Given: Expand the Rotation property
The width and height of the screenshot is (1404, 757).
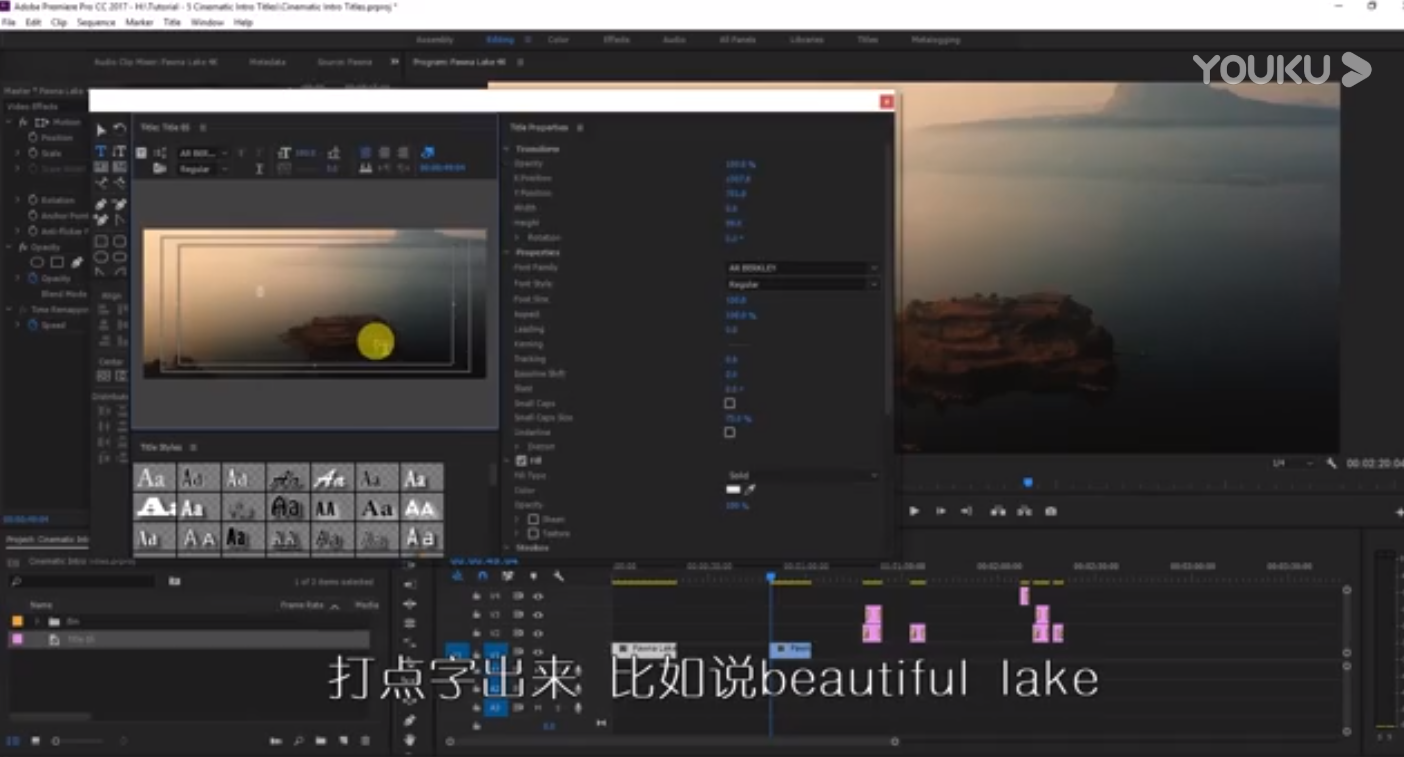Looking at the screenshot, I should [x=518, y=238].
